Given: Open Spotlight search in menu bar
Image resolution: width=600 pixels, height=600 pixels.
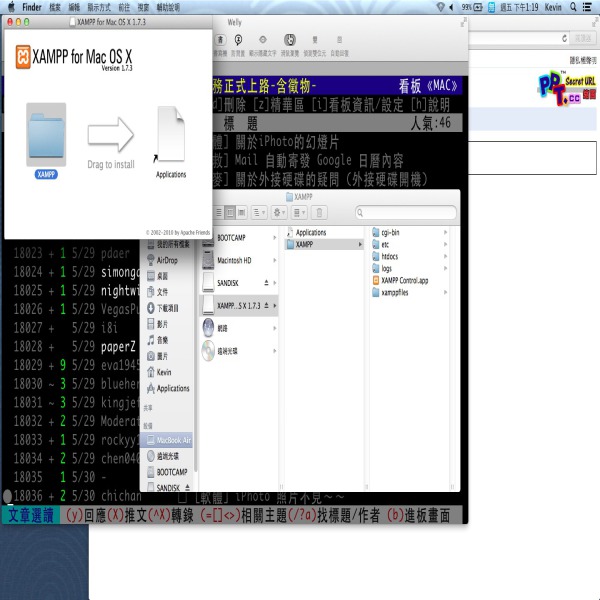Looking at the screenshot, I should [573, 7].
